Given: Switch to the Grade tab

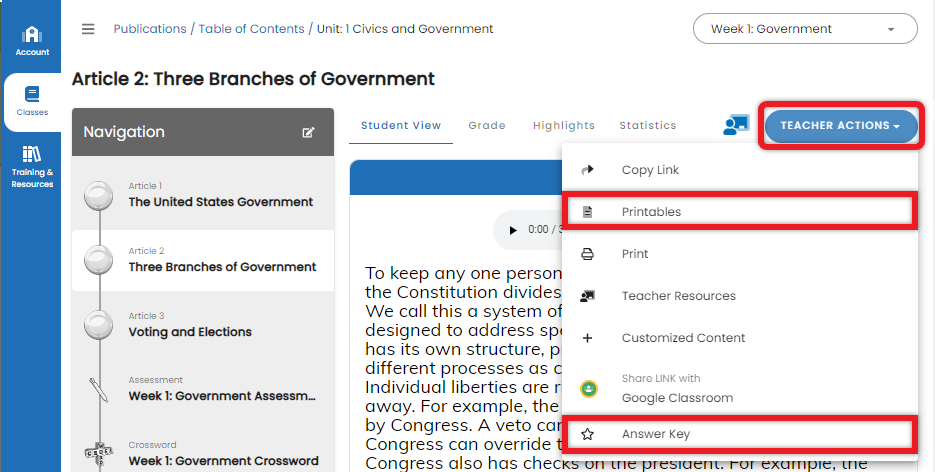Looking at the screenshot, I should [487, 126].
